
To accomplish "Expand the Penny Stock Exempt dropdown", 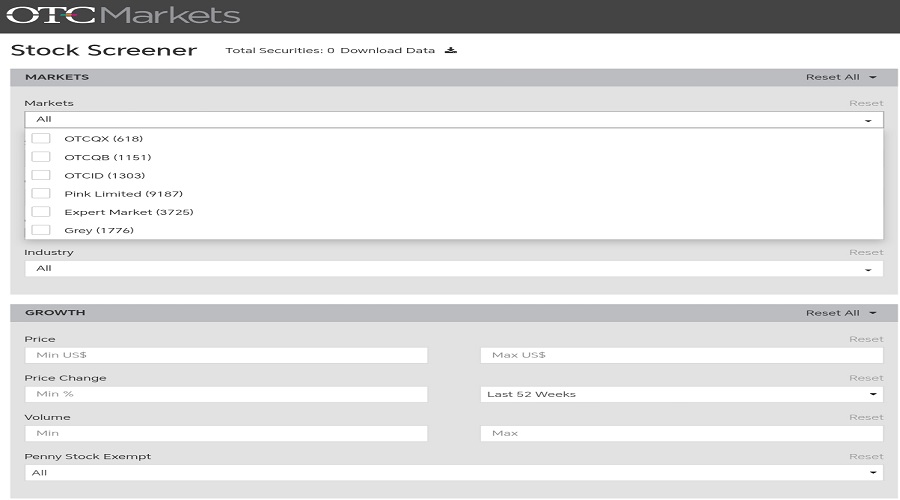I will 453,472.
